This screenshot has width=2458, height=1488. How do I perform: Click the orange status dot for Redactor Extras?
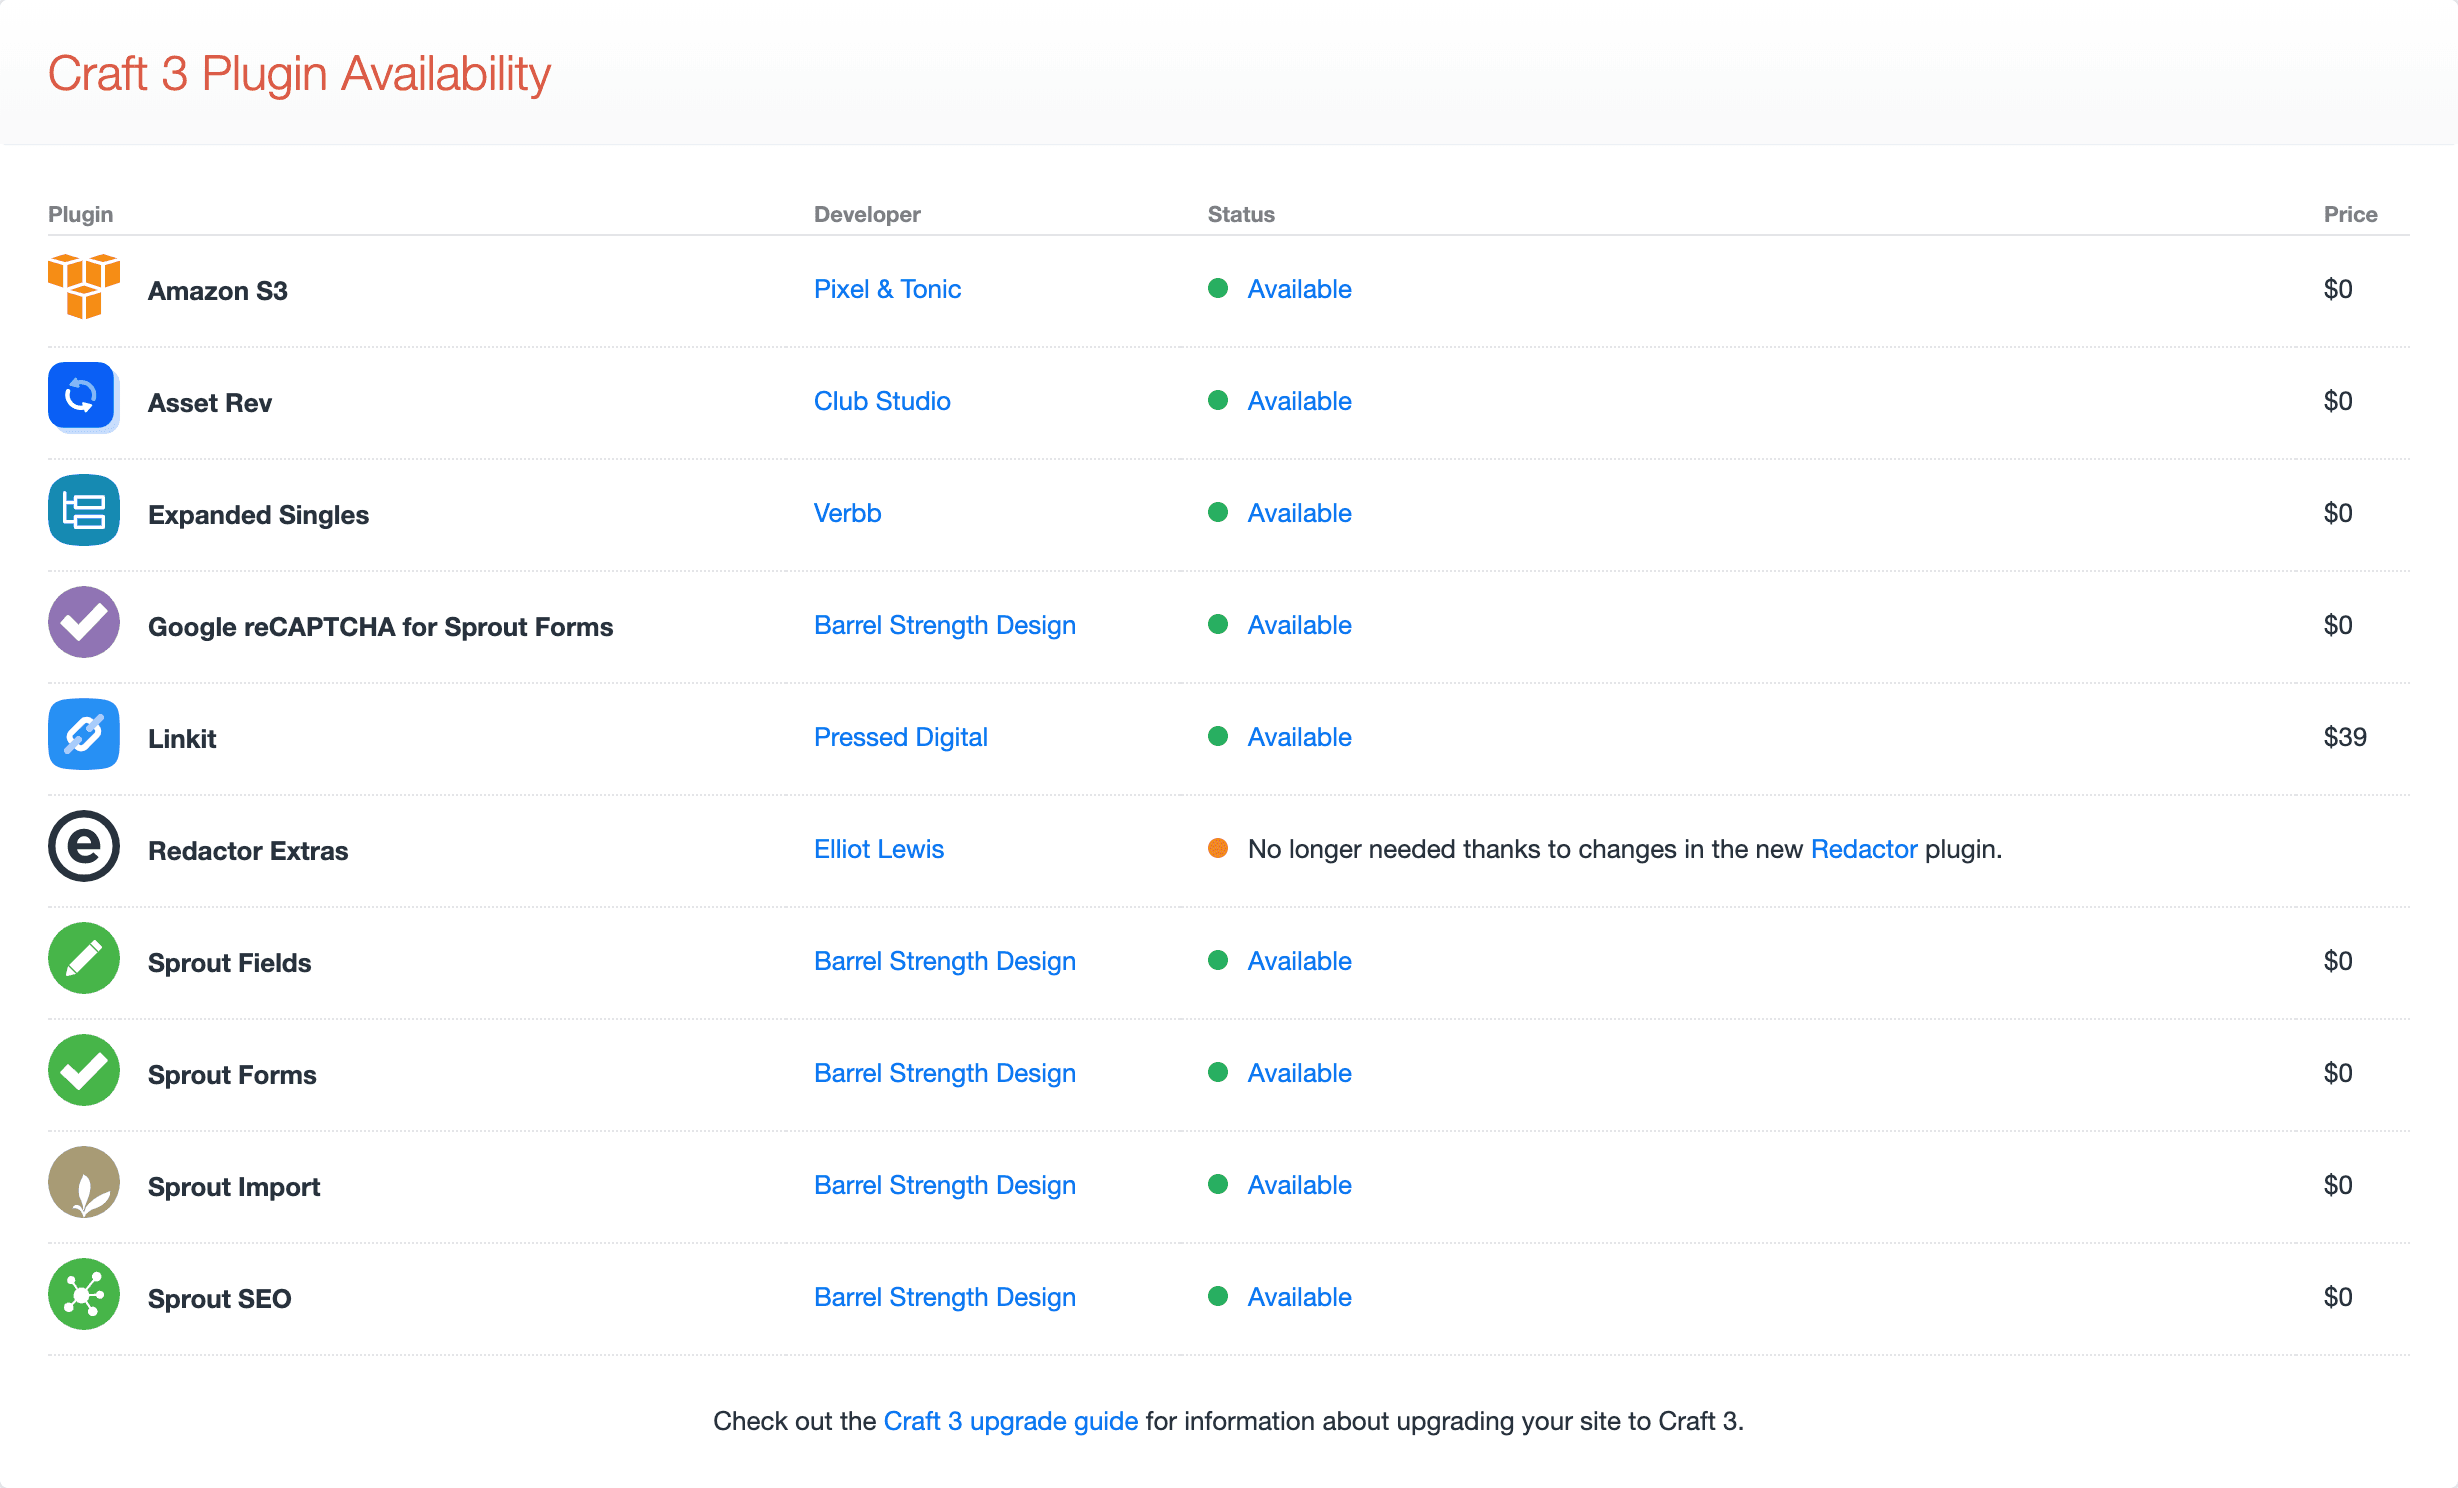(x=1218, y=849)
